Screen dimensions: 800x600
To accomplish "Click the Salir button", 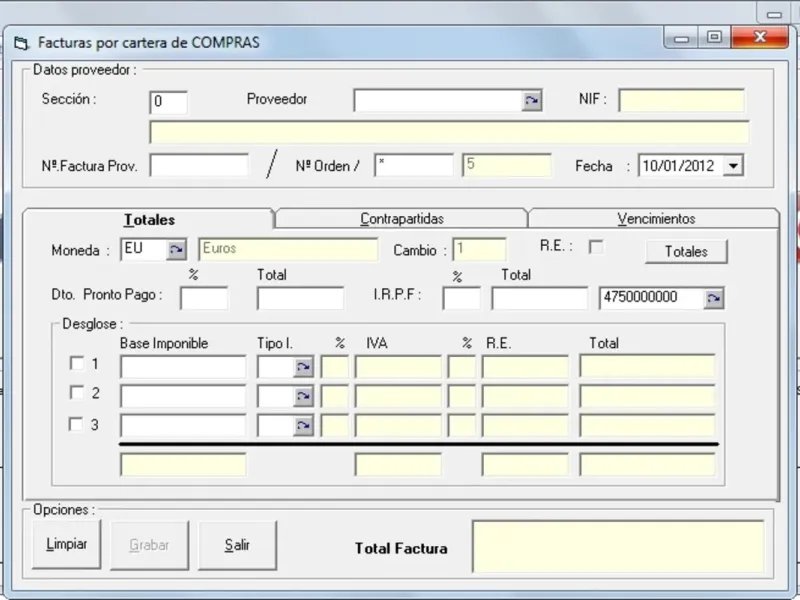I will pos(237,545).
